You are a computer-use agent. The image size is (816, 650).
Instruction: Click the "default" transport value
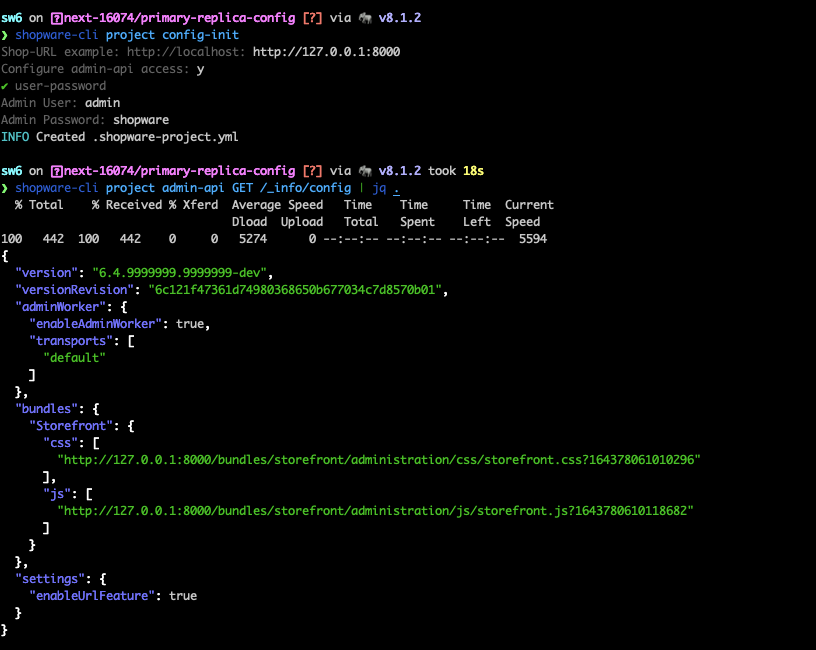(74, 358)
